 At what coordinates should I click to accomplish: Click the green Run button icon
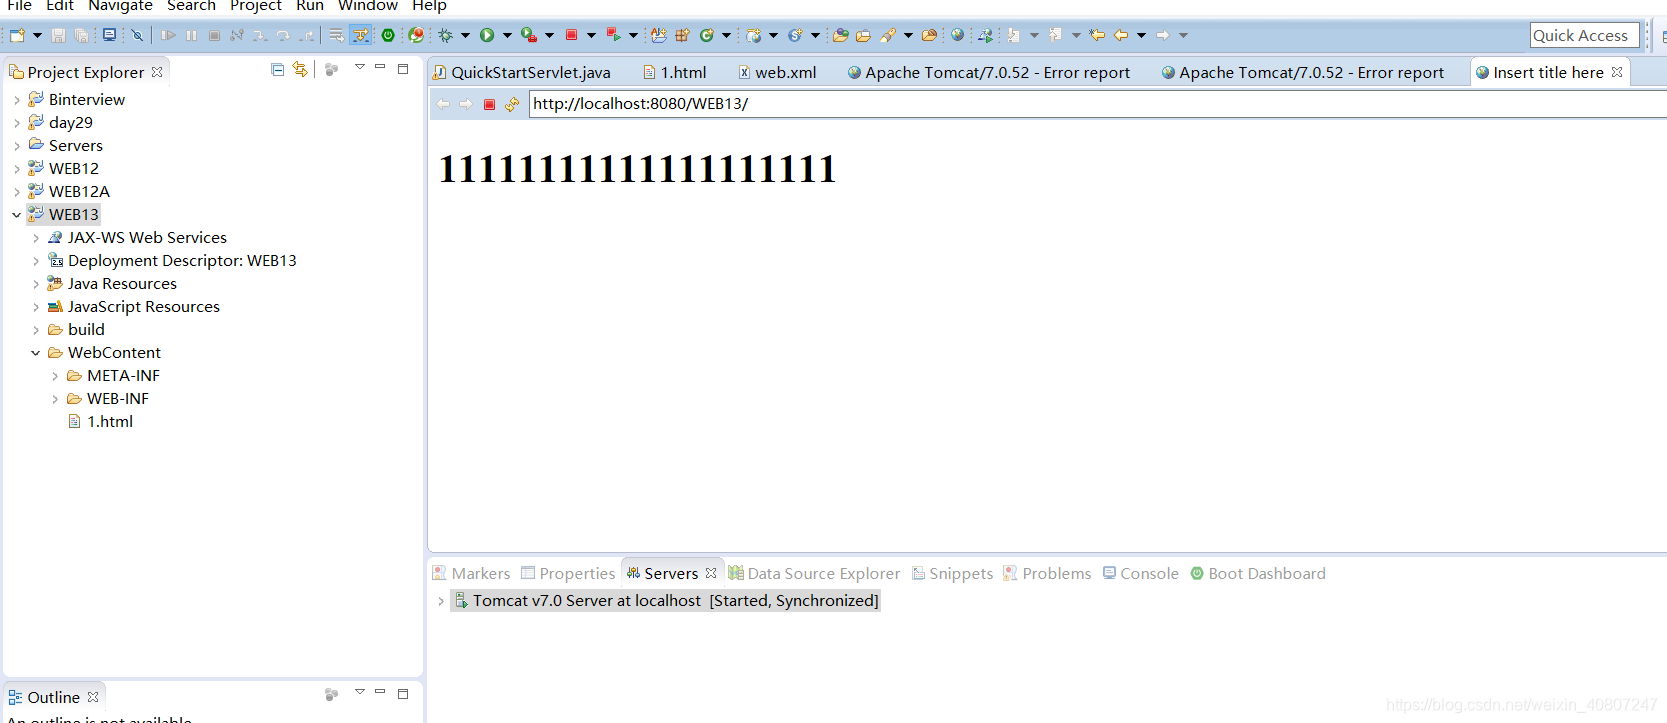click(x=487, y=35)
